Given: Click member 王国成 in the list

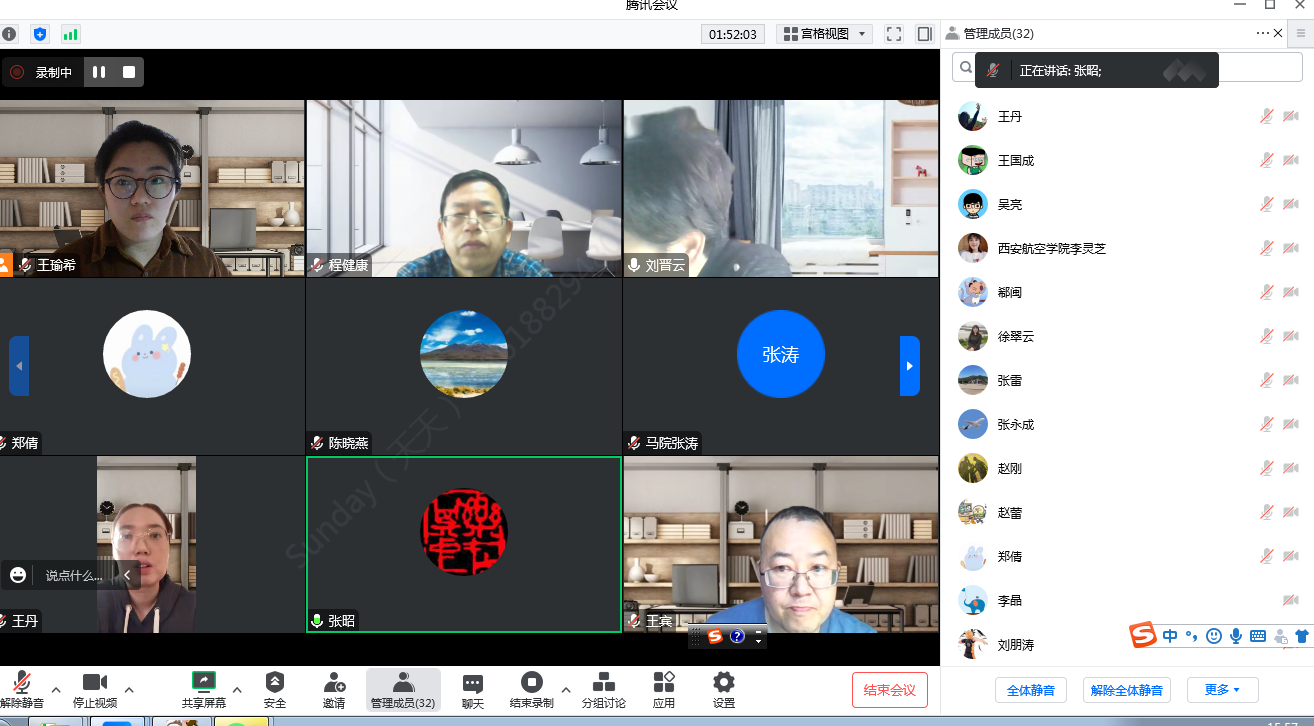Looking at the screenshot, I should [1016, 160].
